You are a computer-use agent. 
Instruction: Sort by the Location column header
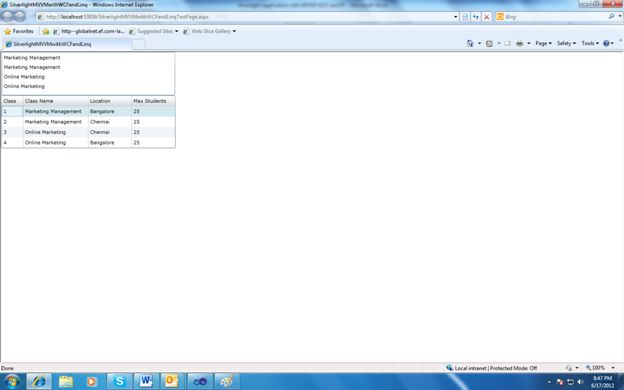point(109,101)
